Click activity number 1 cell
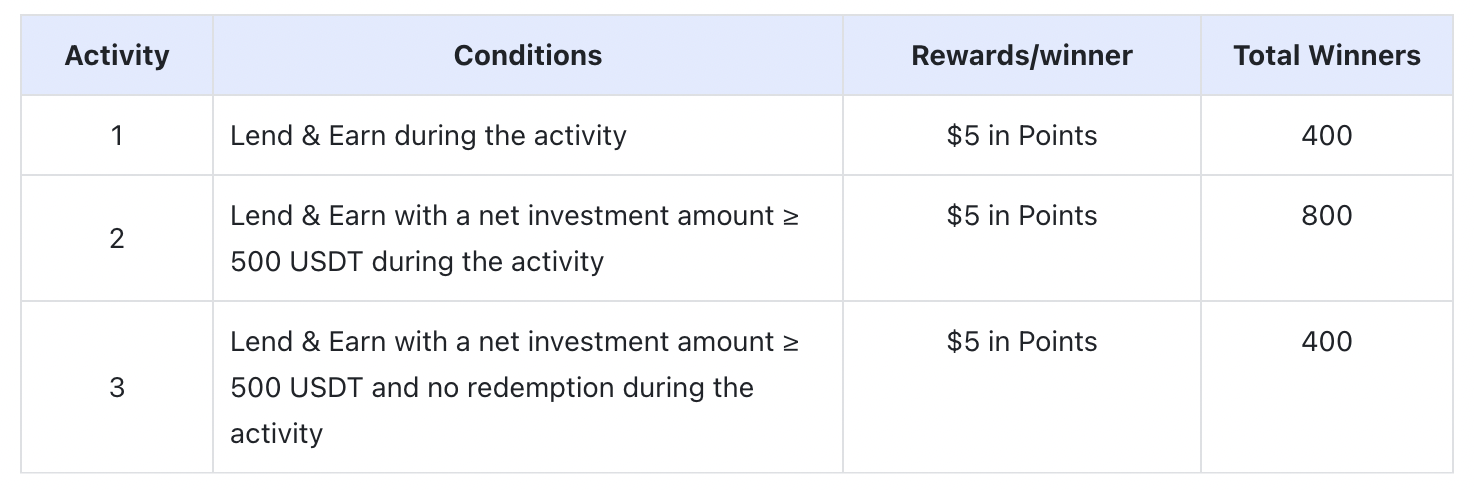 tap(117, 135)
